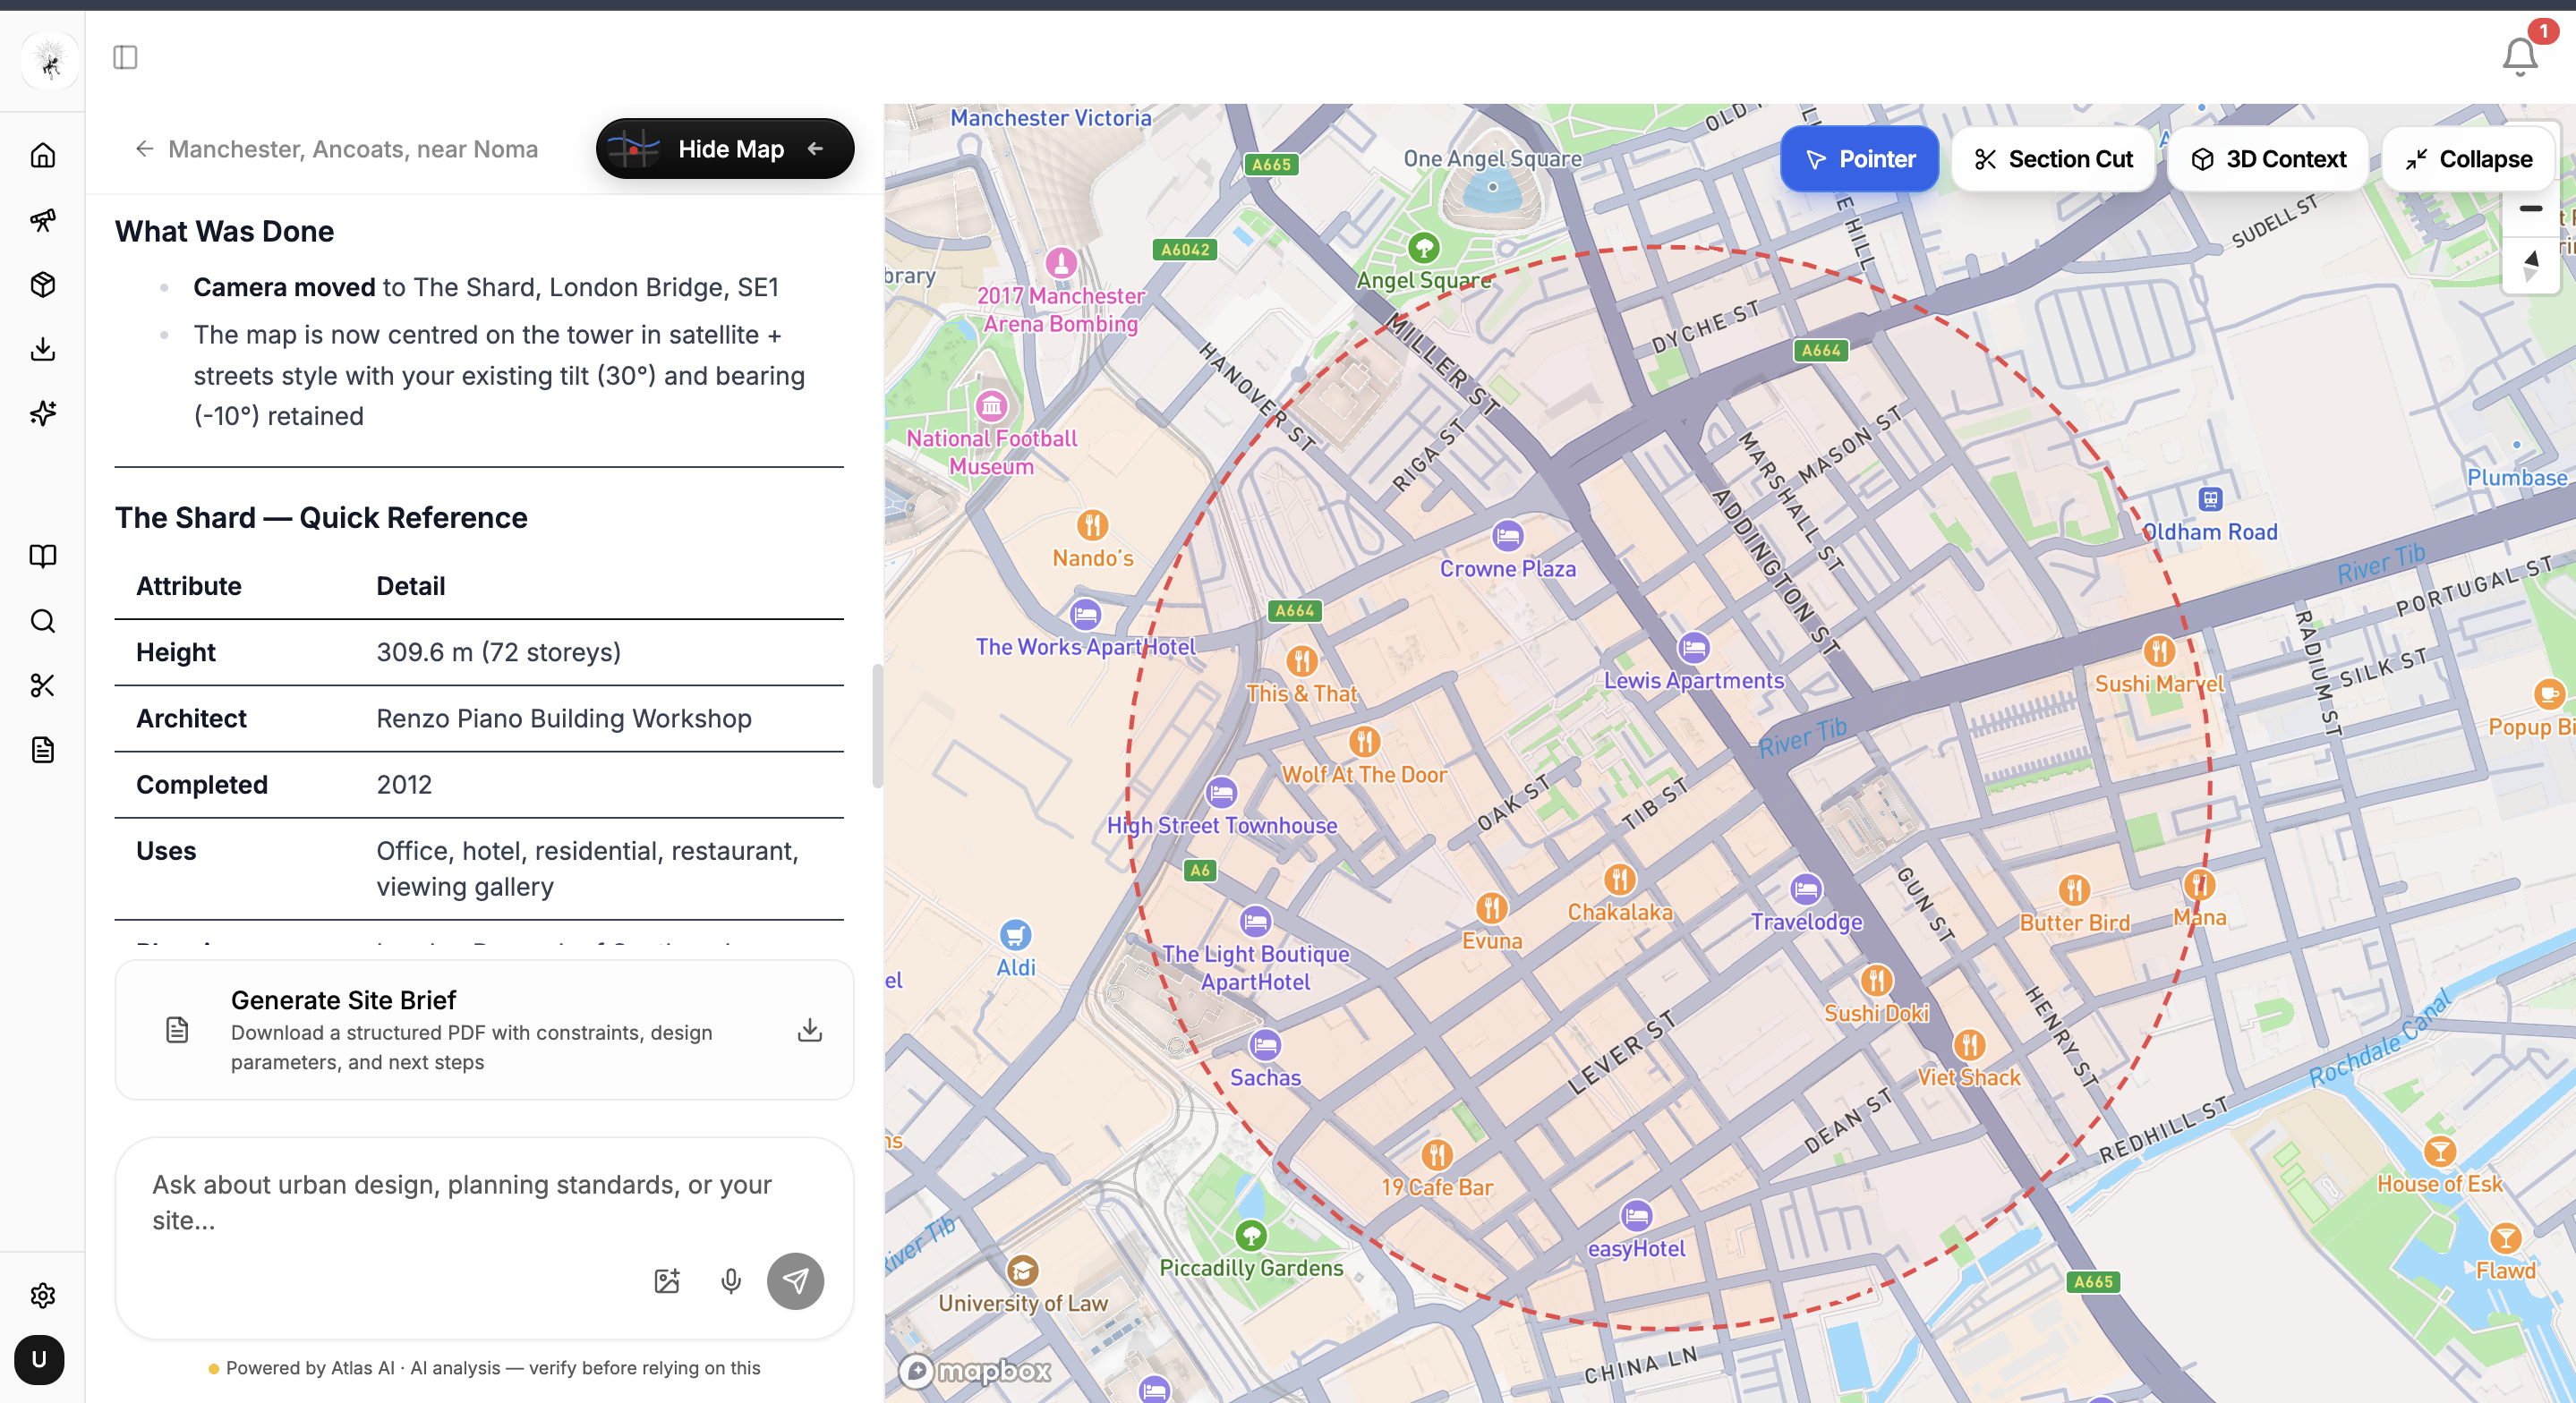
Task: Click the 'Architect' attribute label
Action: coord(191,718)
